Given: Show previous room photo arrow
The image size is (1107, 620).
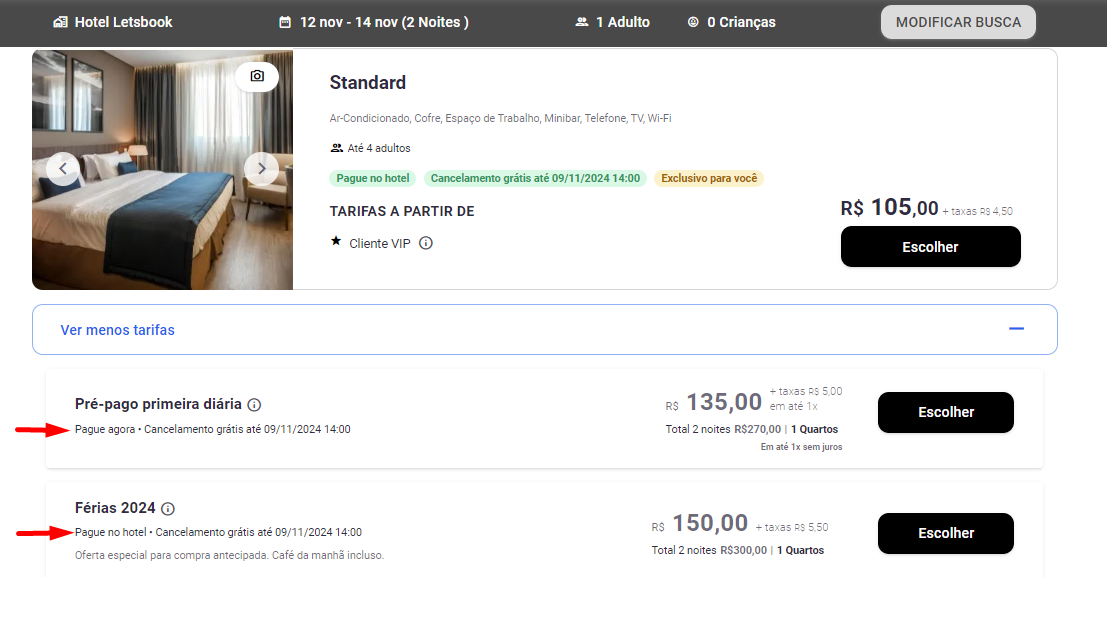Looking at the screenshot, I should click(x=63, y=168).
